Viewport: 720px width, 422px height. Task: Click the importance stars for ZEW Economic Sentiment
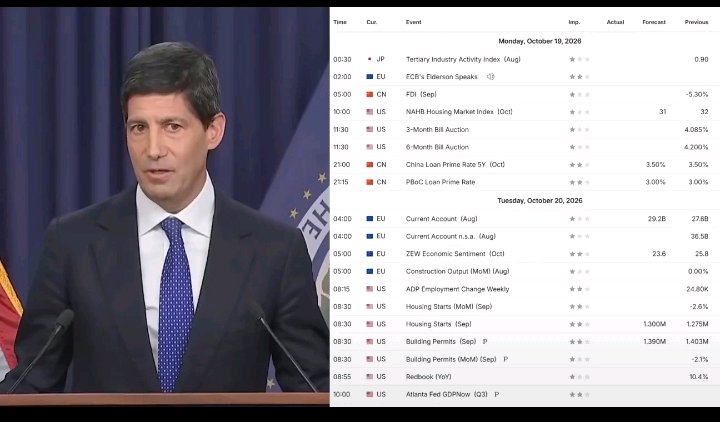tap(579, 253)
